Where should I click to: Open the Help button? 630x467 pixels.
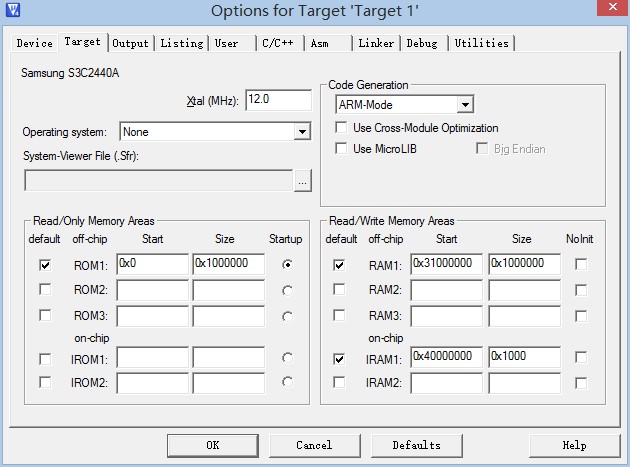575,445
